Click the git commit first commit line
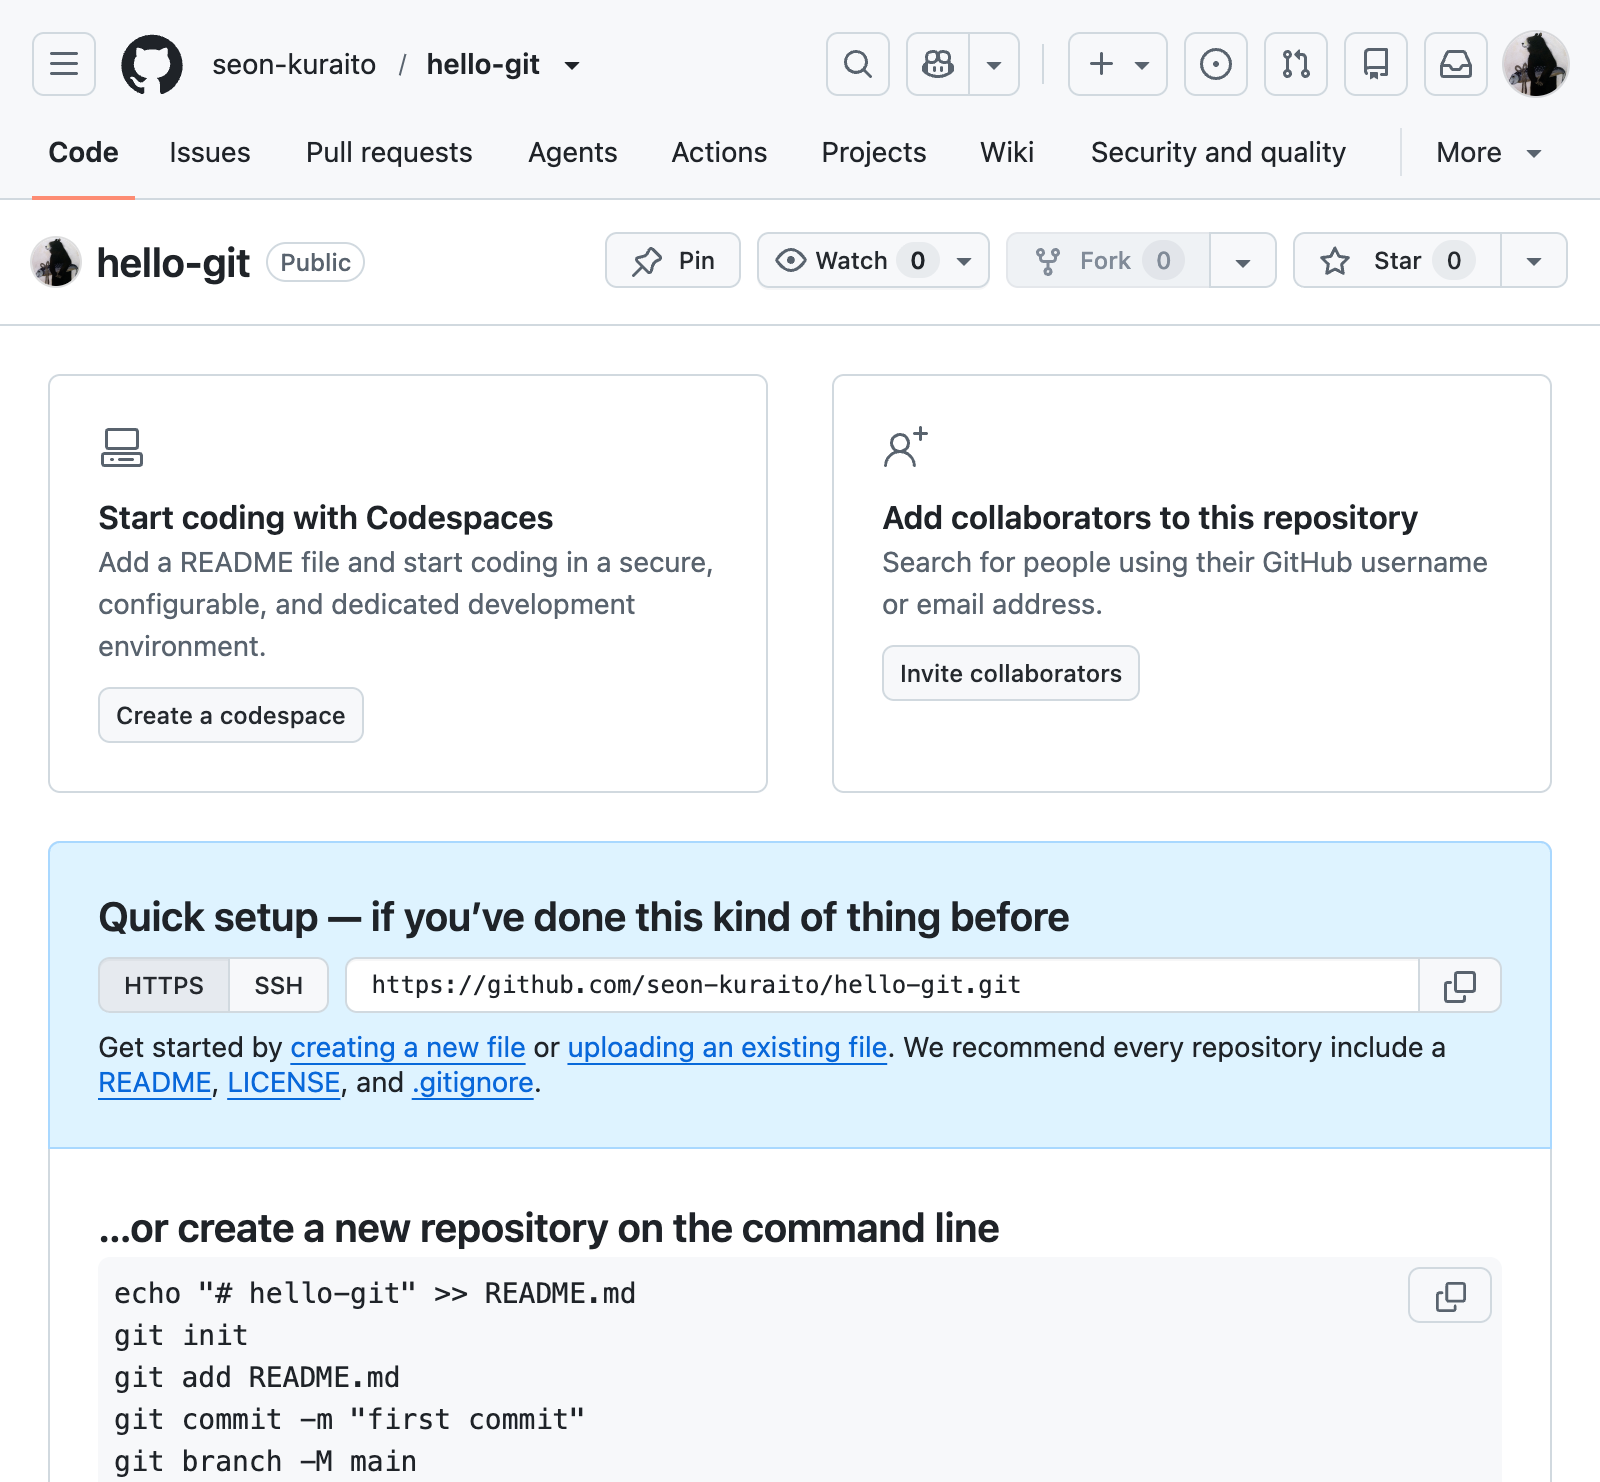1600x1482 pixels. 349,1419
